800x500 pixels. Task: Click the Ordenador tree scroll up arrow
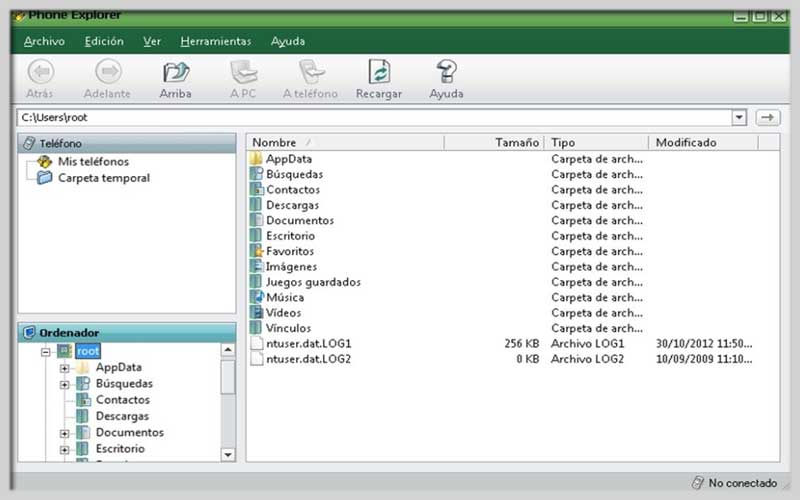coord(228,349)
